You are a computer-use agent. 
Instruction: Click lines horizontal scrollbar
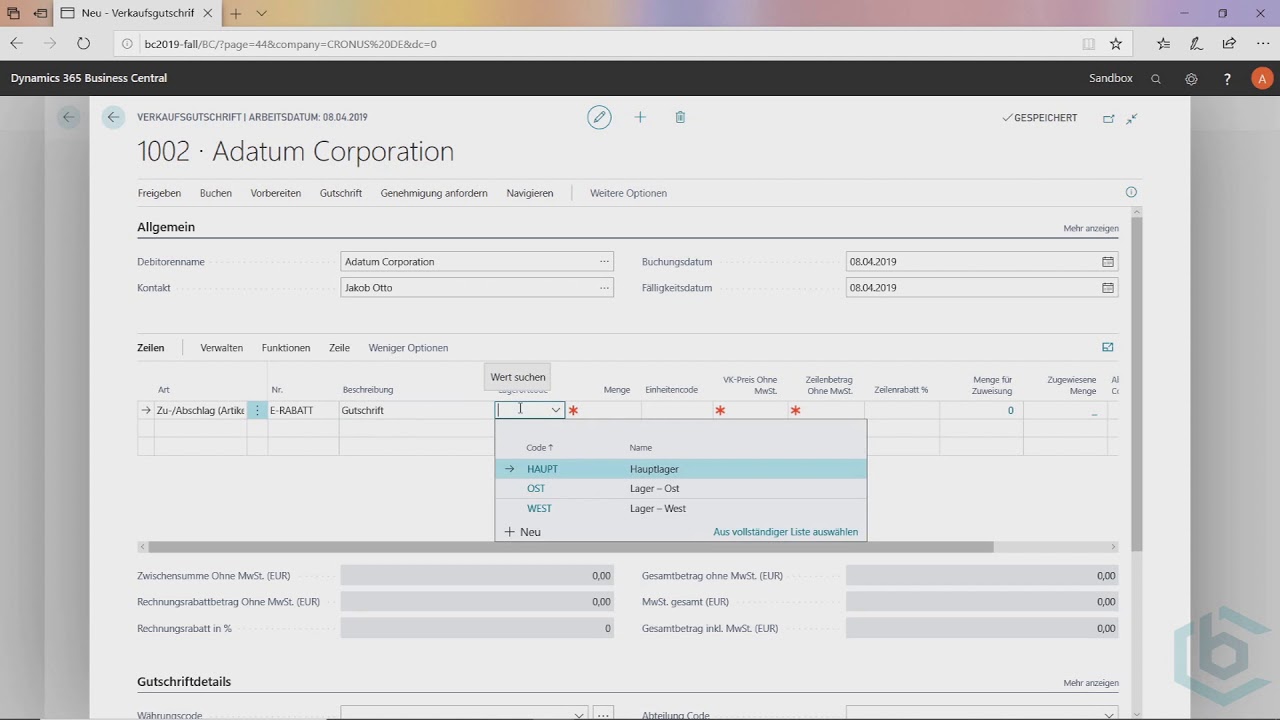click(571, 547)
